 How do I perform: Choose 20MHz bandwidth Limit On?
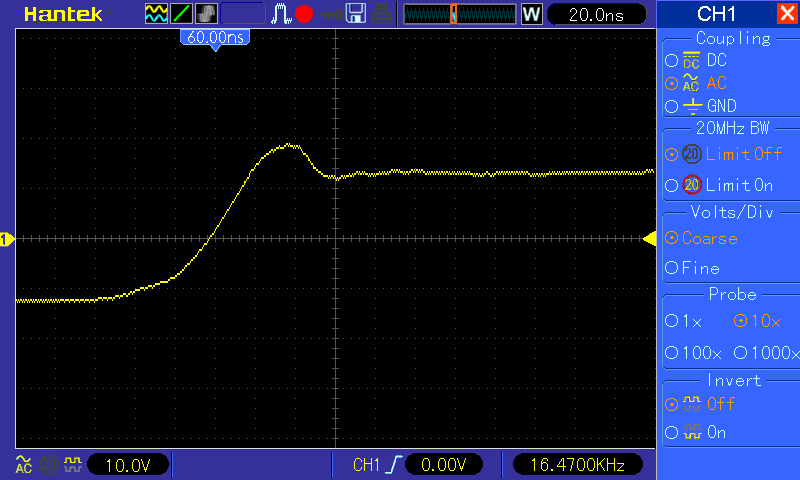719,185
